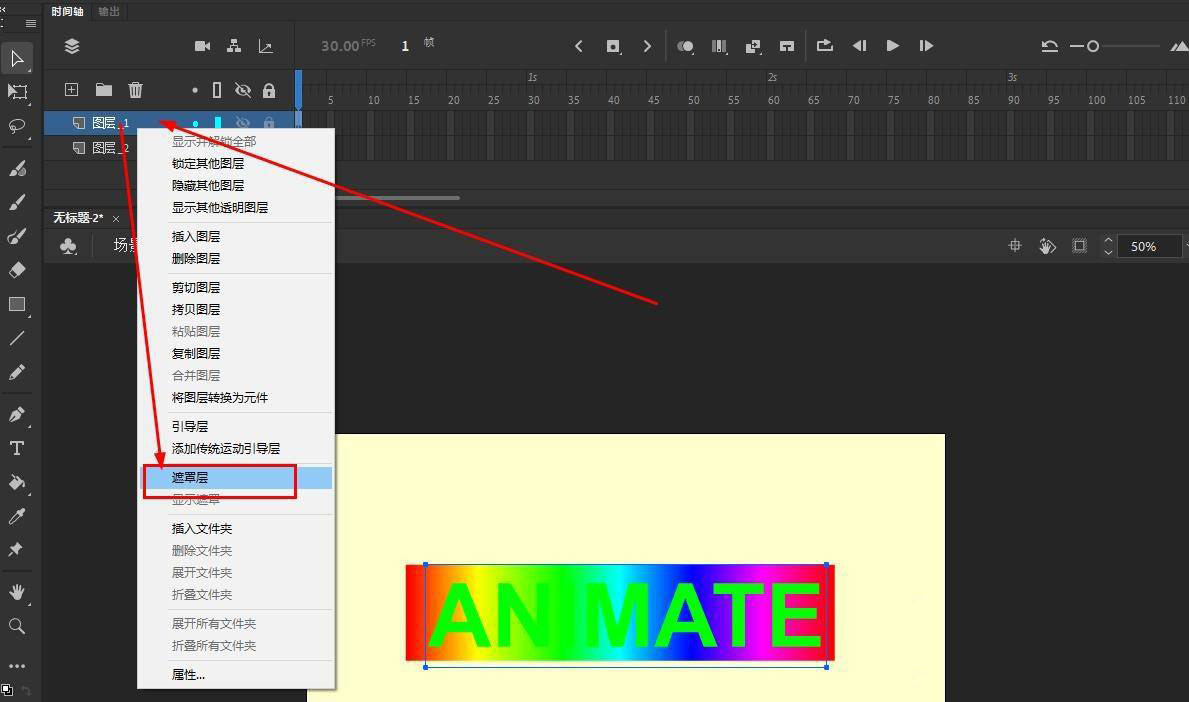Select the 无标题-2* document tab
The width and height of the screenshot is (1189, 702).
(x=78, y=218)
